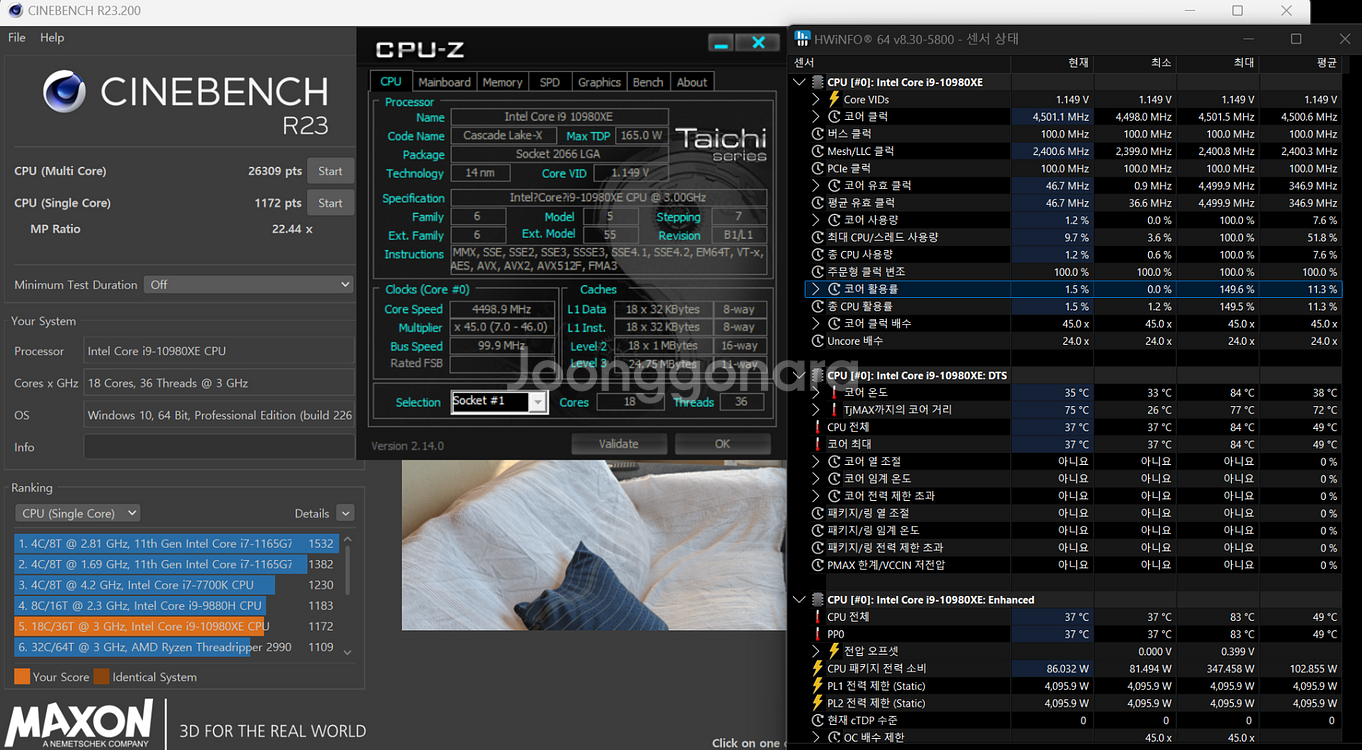Click the clock icon next to 코어 클럭

point(834,117)
